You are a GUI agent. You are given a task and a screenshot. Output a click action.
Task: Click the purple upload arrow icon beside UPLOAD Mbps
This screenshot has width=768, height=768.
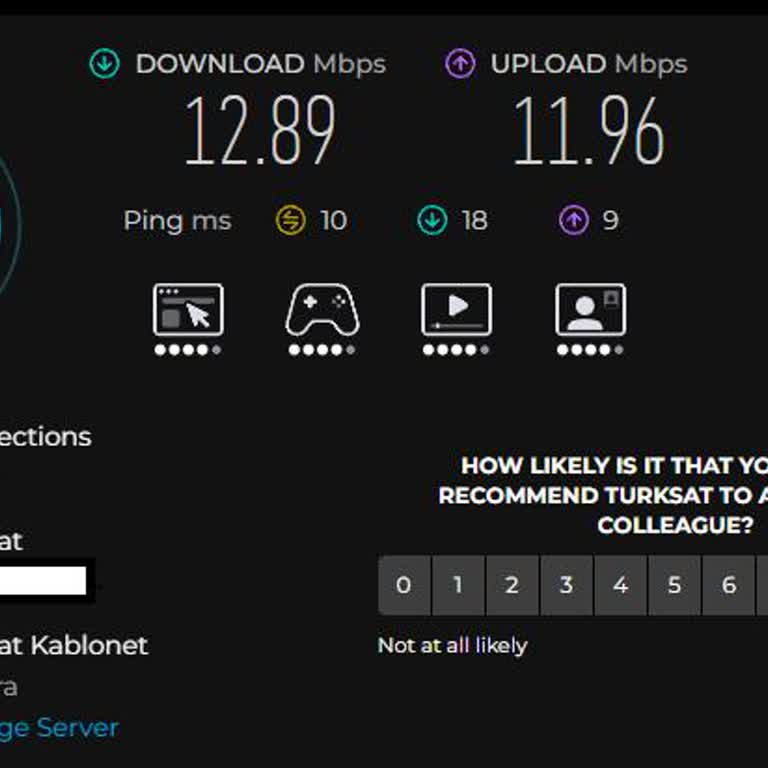(460, 64)
